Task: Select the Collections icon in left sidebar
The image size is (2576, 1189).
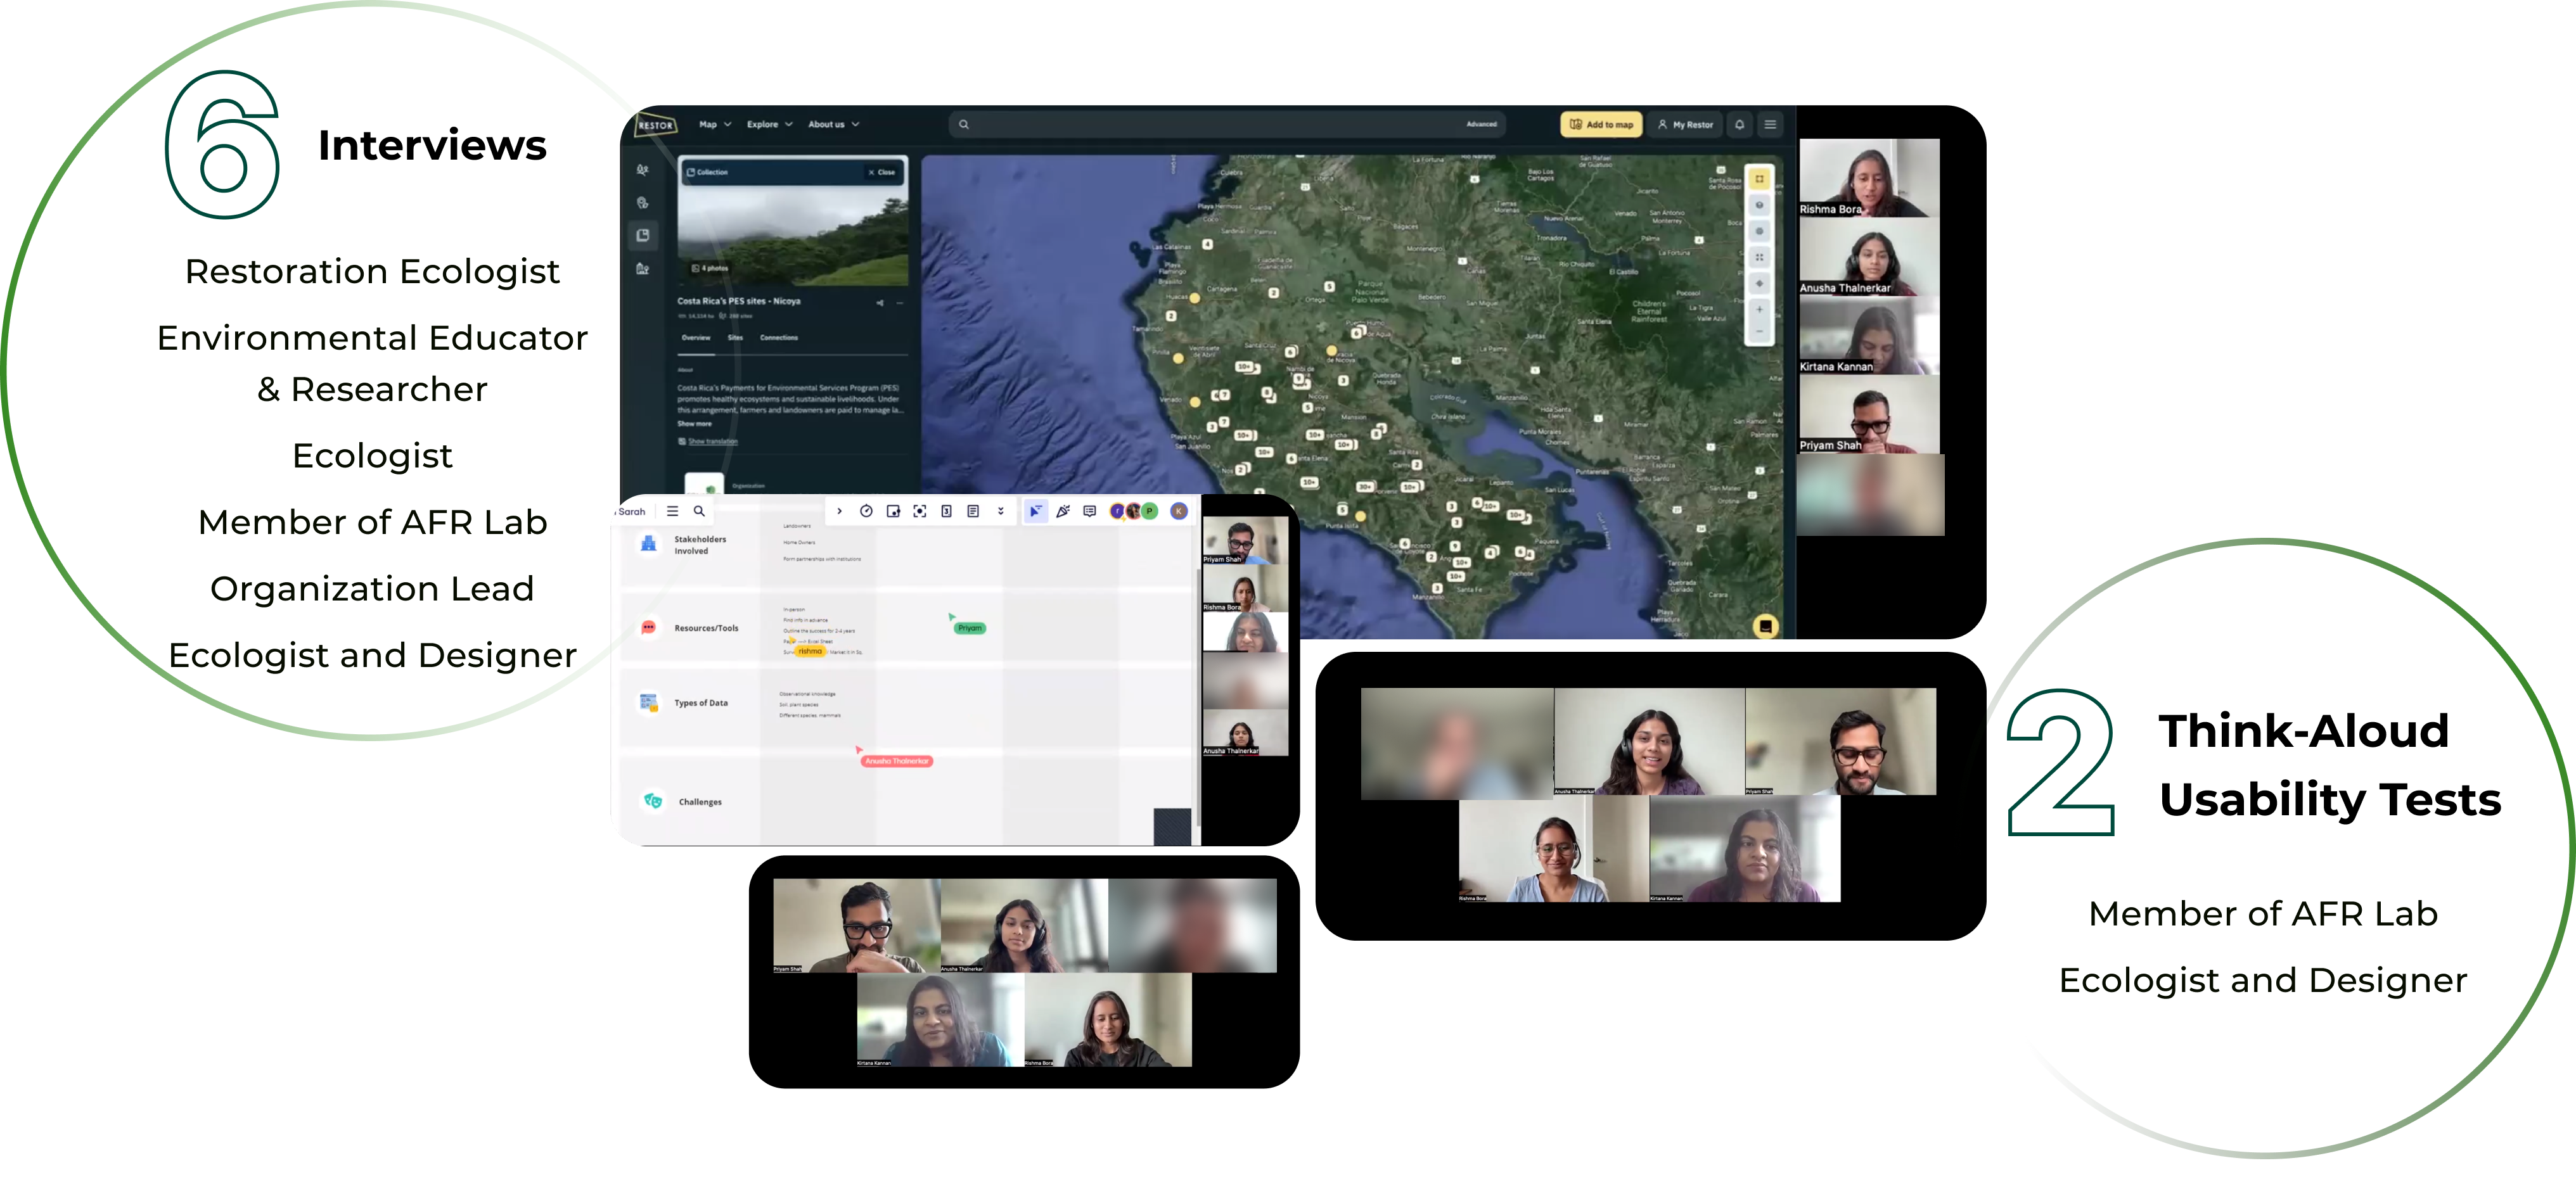Action: 643,236
